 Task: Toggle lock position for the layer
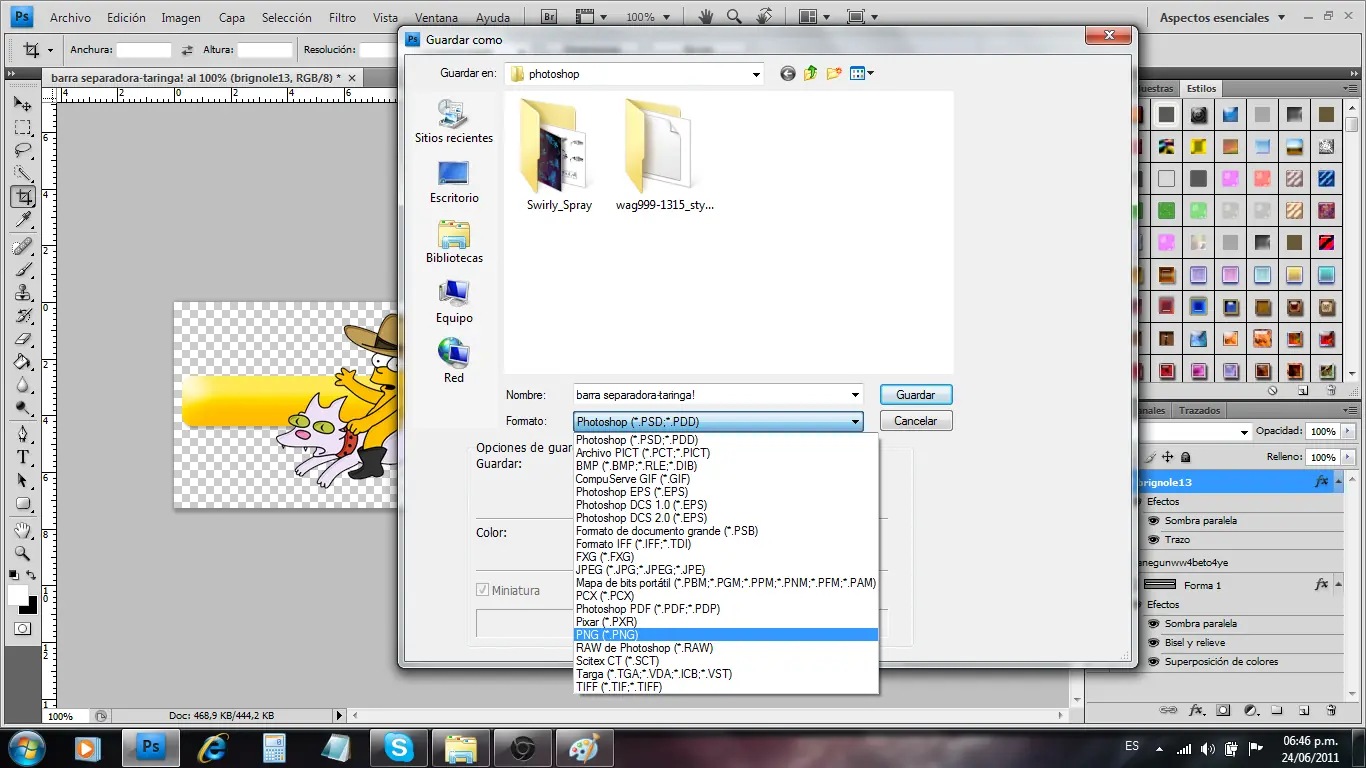click(1167, 457)
